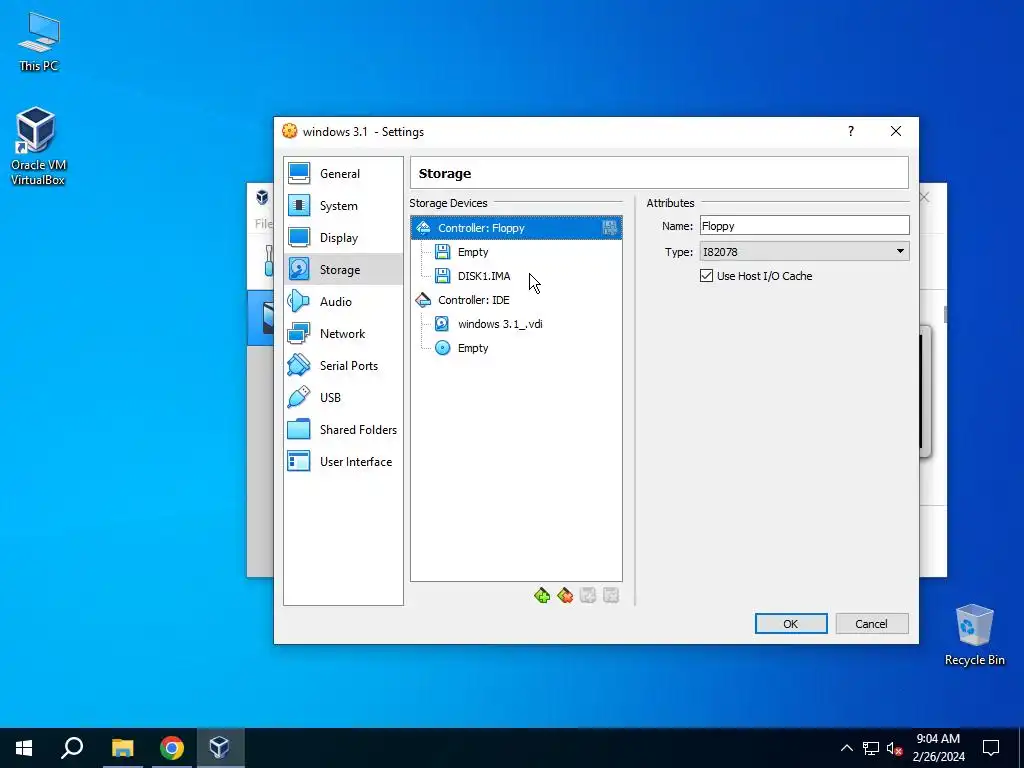The width and height of the screenshot is (1024, 768).
Task: Click the controller Name input field
Action: 805,226
